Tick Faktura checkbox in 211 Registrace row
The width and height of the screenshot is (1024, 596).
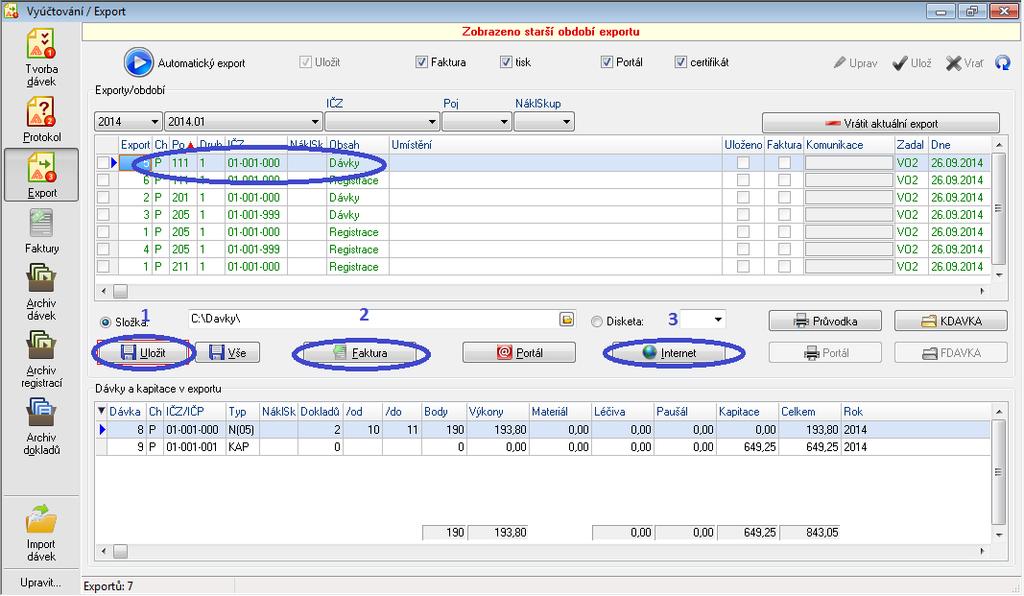point(784,266)
